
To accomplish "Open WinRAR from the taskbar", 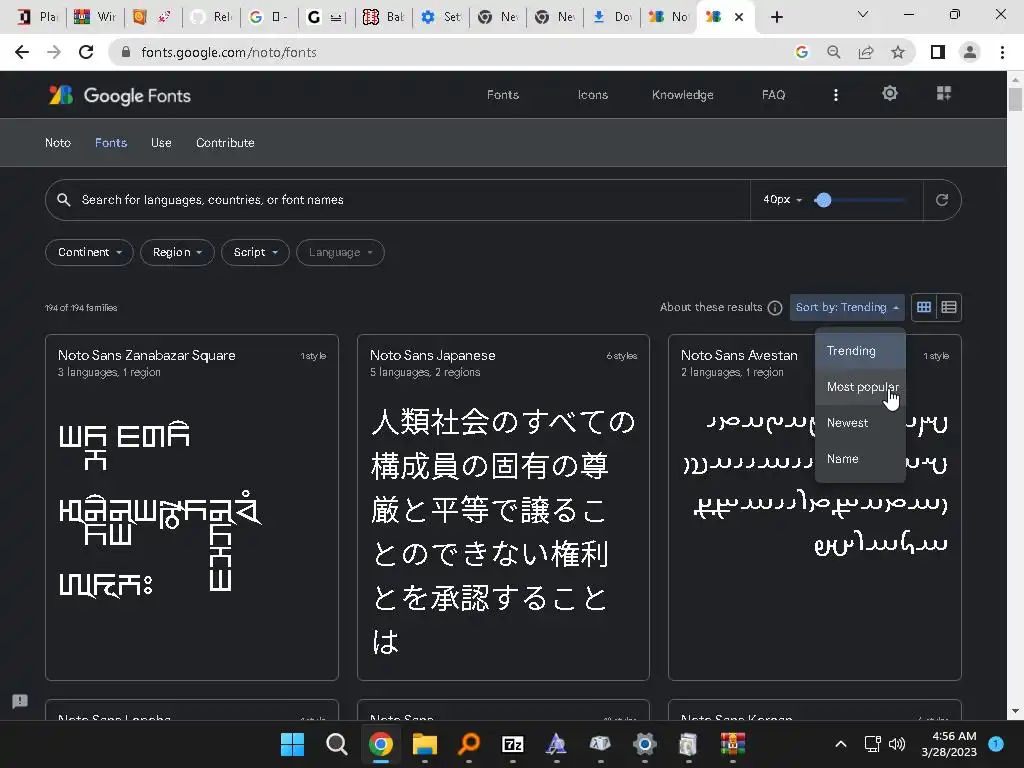I will click(x=733, y=744).
